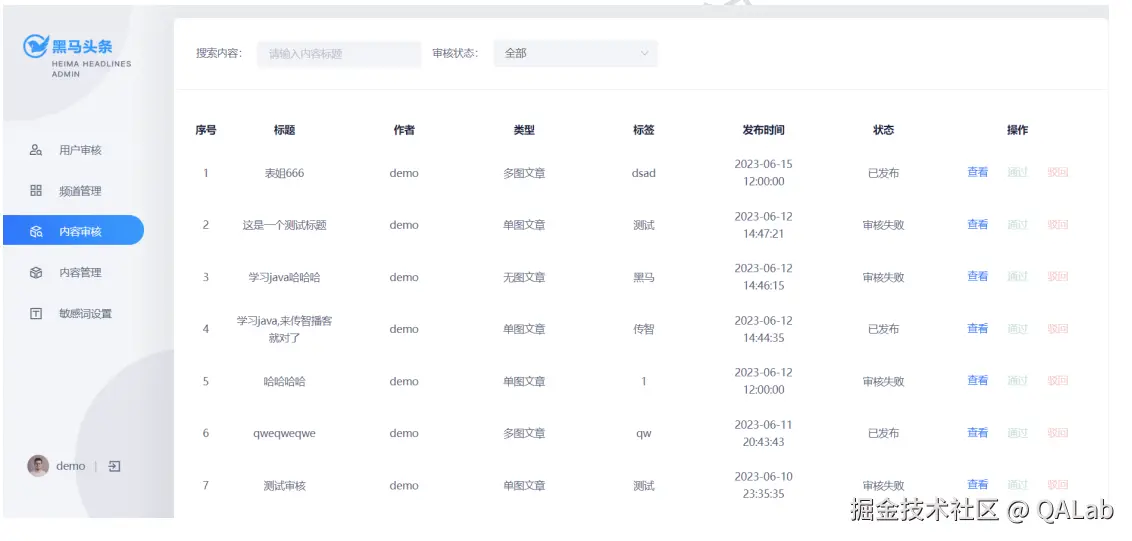This screenshot has width=1132, height=541.
Task: Select the 内容审核 menu item
Action: pyautogui.click(x=74, y=230)
